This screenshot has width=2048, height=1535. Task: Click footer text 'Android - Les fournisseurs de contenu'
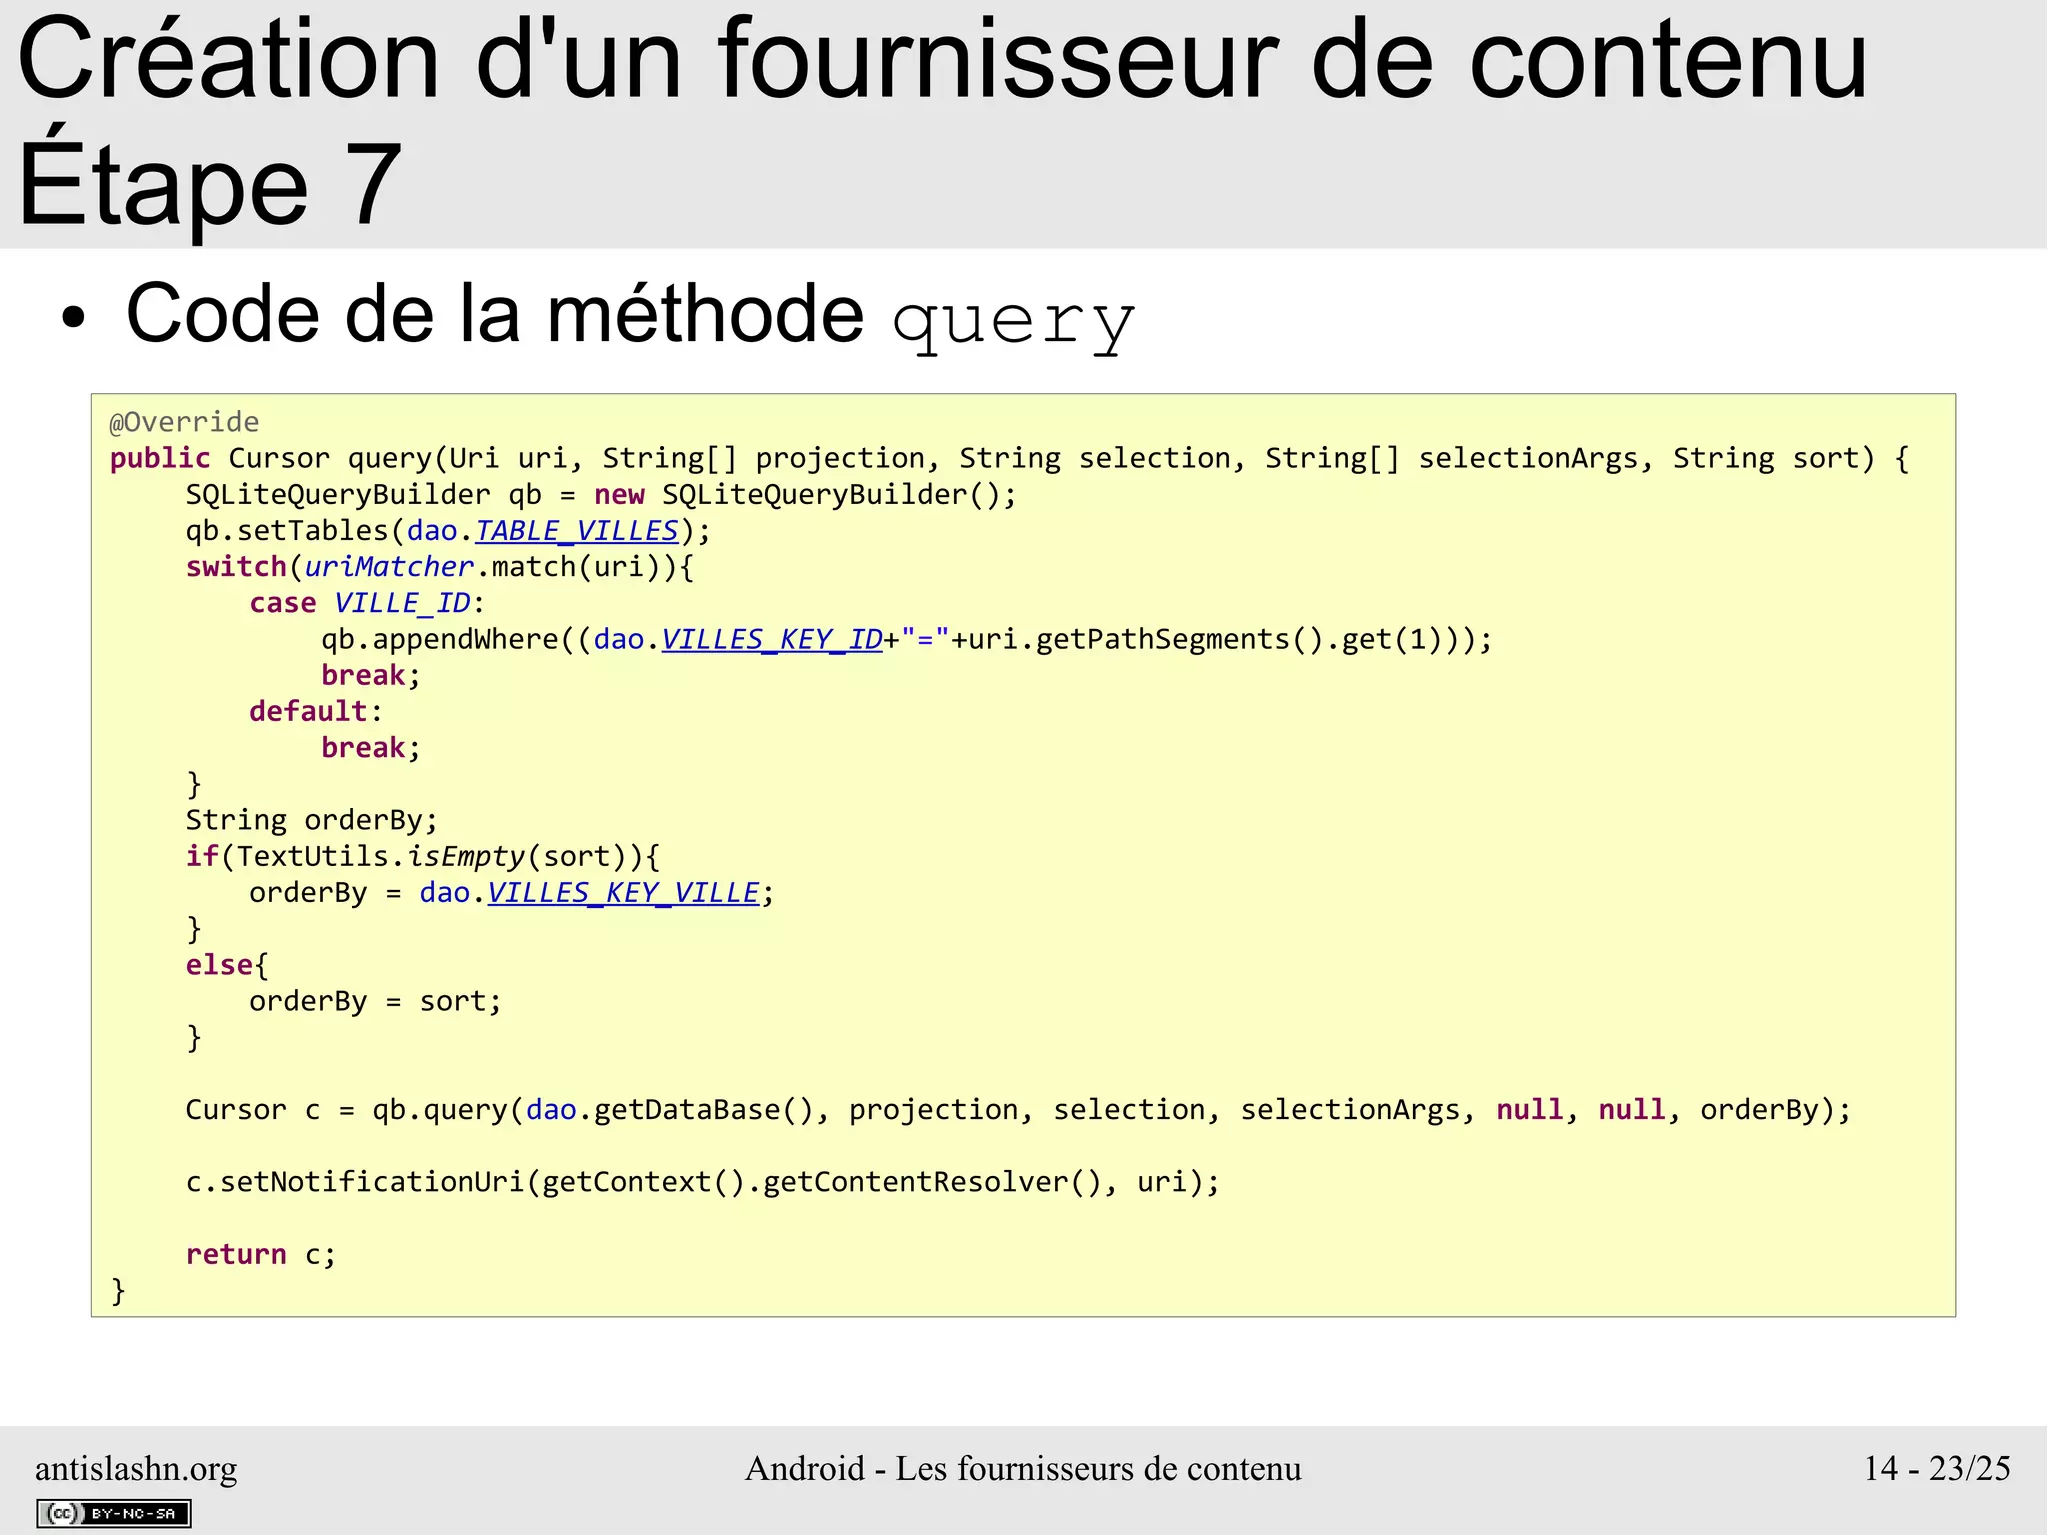pos(1023,1468)
